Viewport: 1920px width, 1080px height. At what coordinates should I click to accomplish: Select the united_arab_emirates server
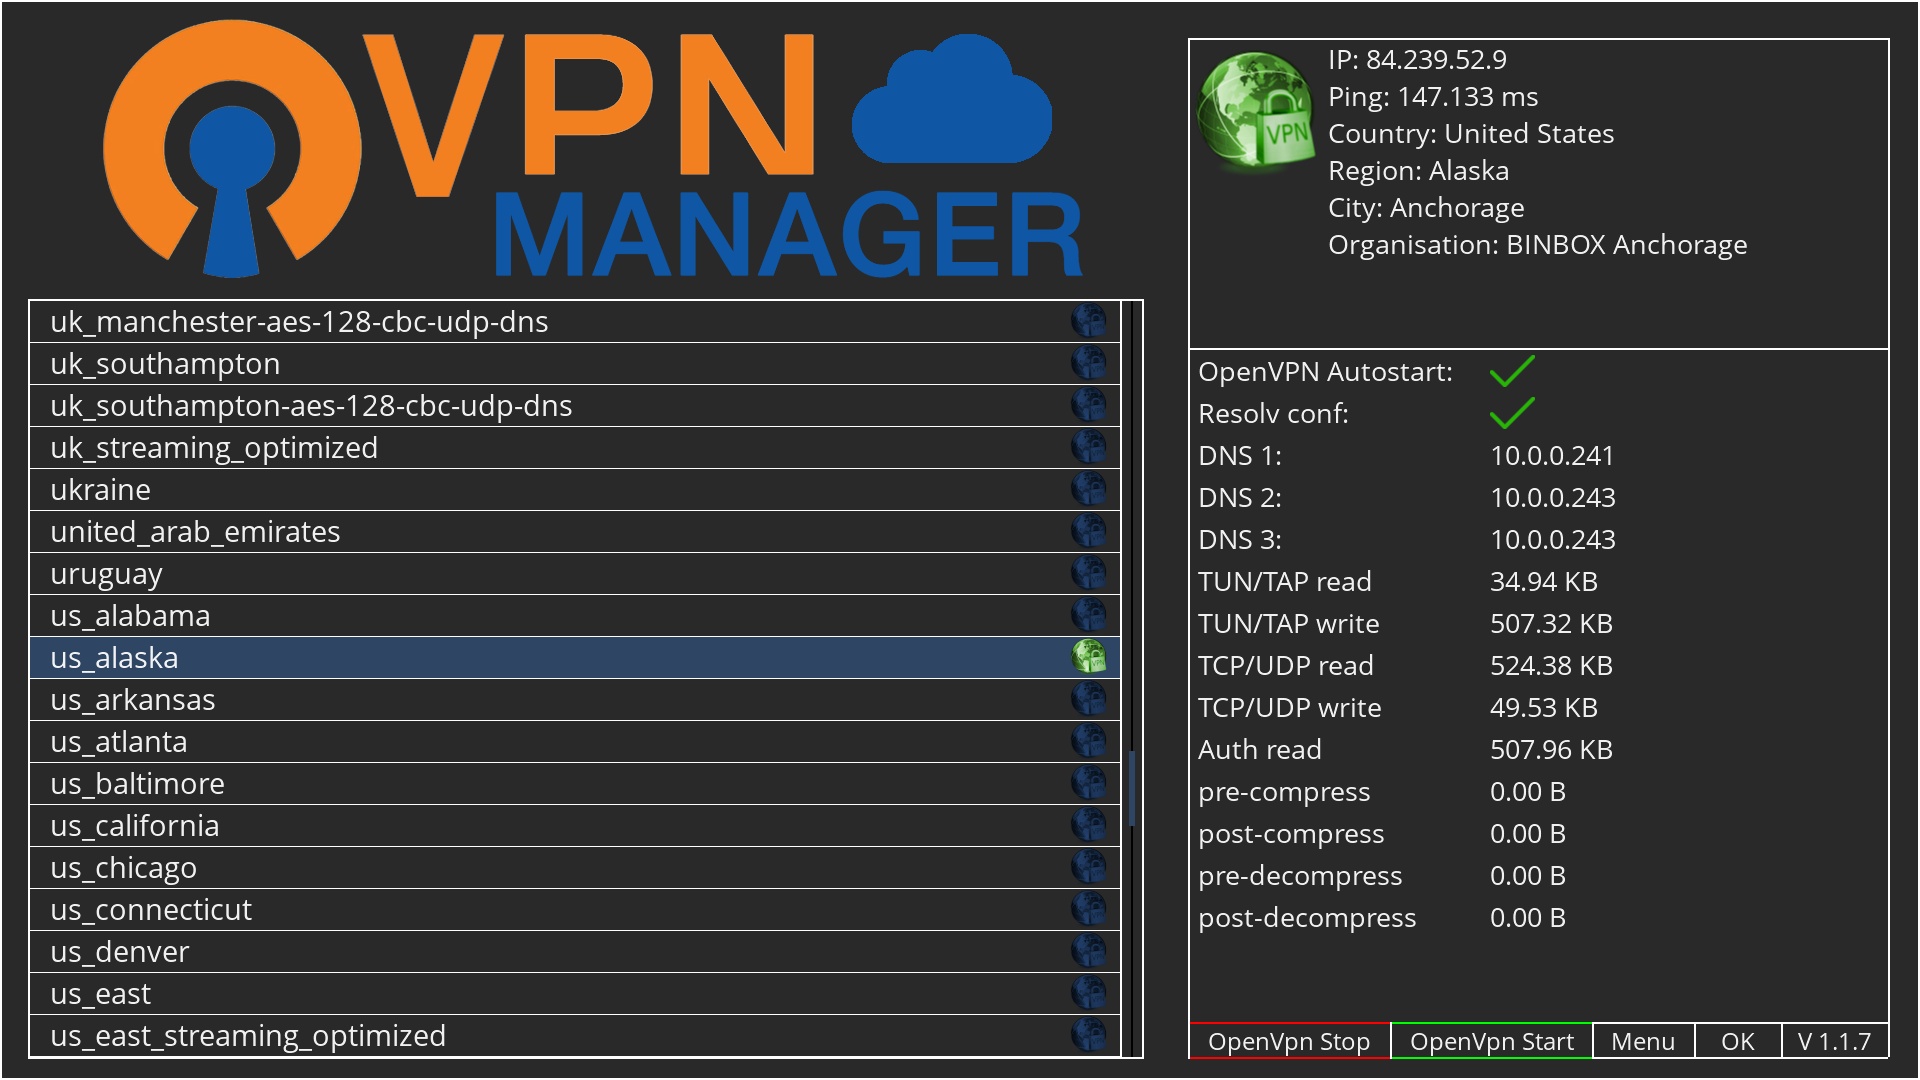point(575,531)
